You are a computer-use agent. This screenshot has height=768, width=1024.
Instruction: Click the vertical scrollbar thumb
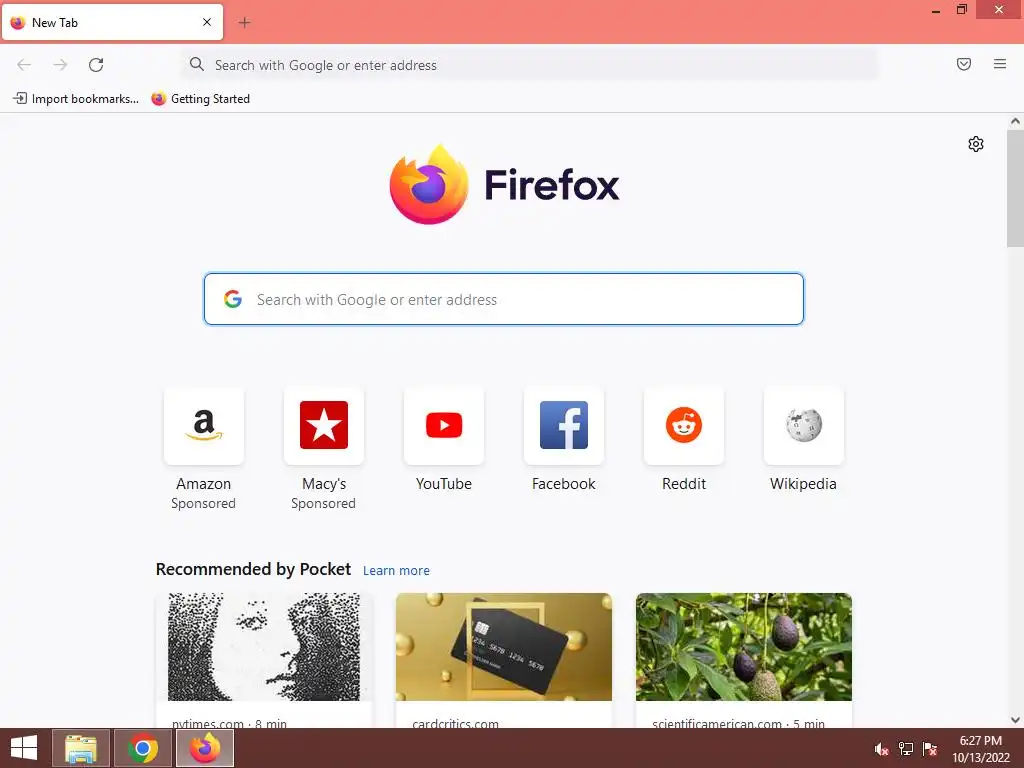pos(1015,189)
